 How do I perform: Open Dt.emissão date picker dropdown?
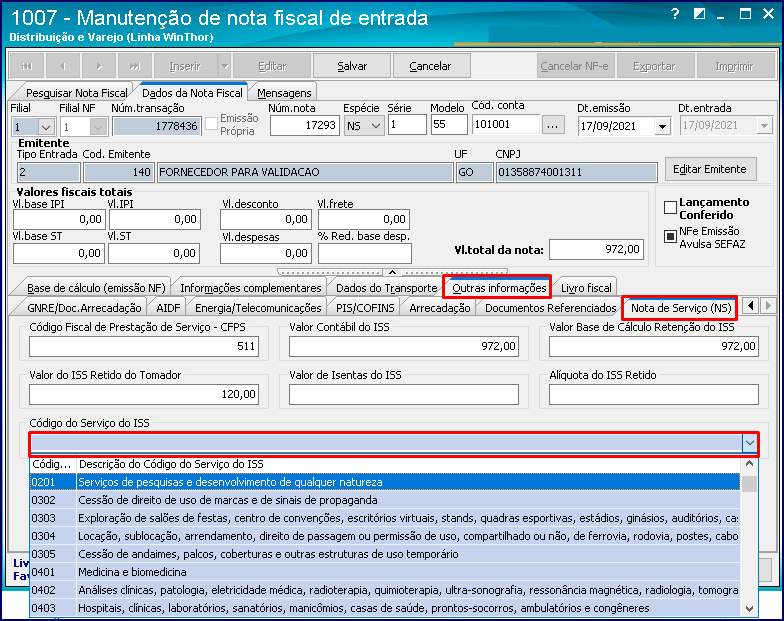pyautogui.click(x=662, y=127)
